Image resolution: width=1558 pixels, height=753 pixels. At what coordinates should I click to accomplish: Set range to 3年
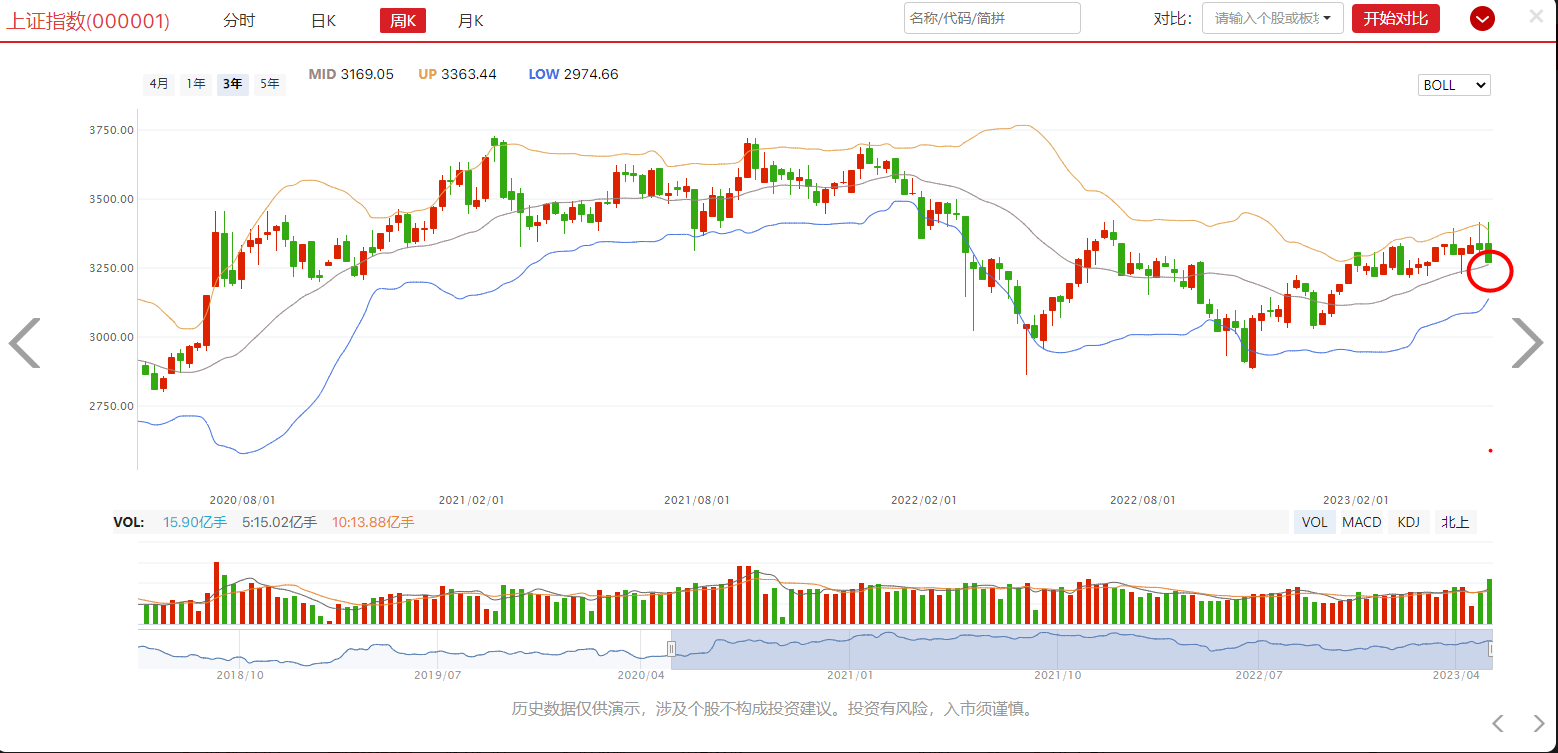pyautogui.click(x=233, y=84)
